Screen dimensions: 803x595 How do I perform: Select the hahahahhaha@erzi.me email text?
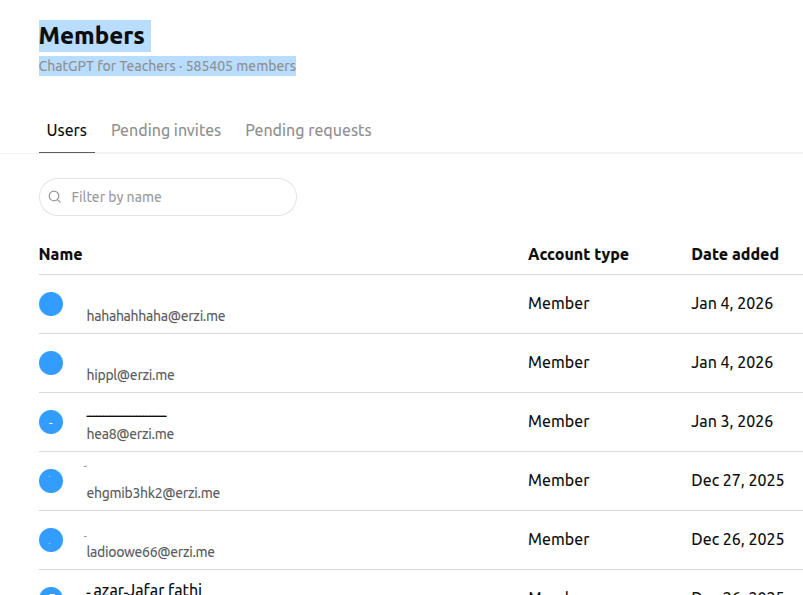[x=156, y=316]
